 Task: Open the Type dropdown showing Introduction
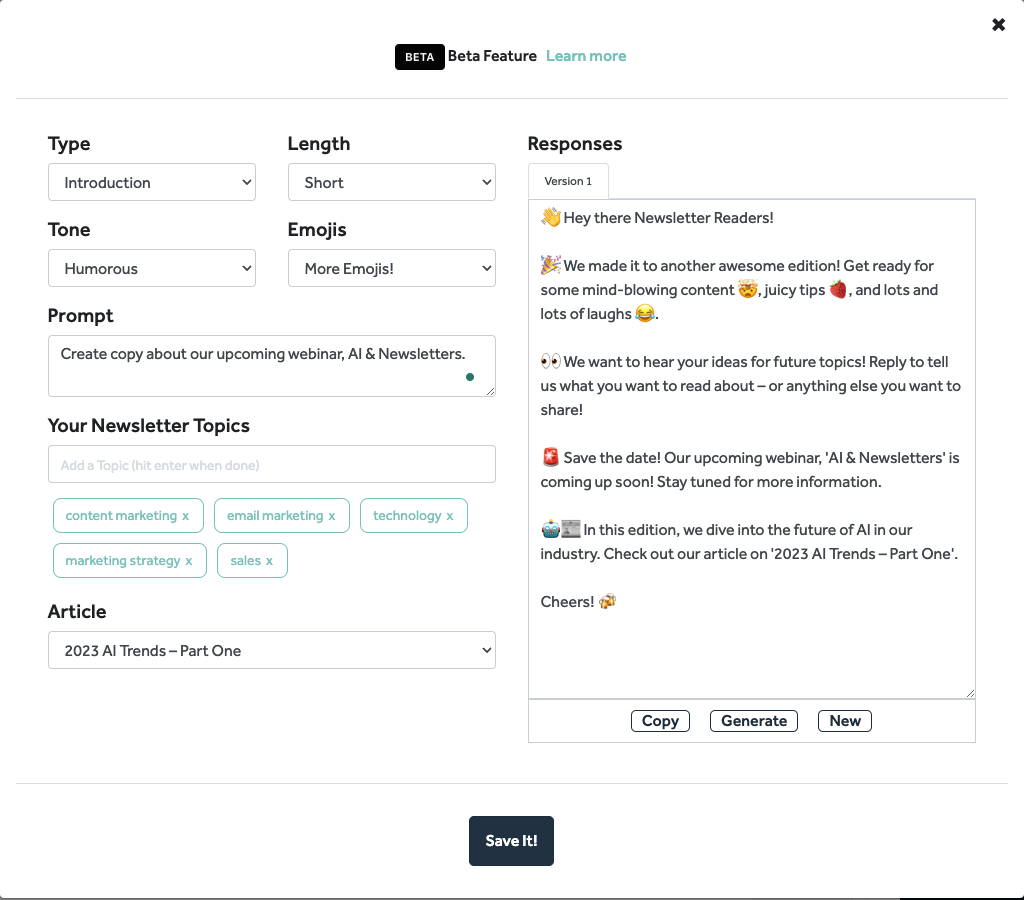pos(152,183)
